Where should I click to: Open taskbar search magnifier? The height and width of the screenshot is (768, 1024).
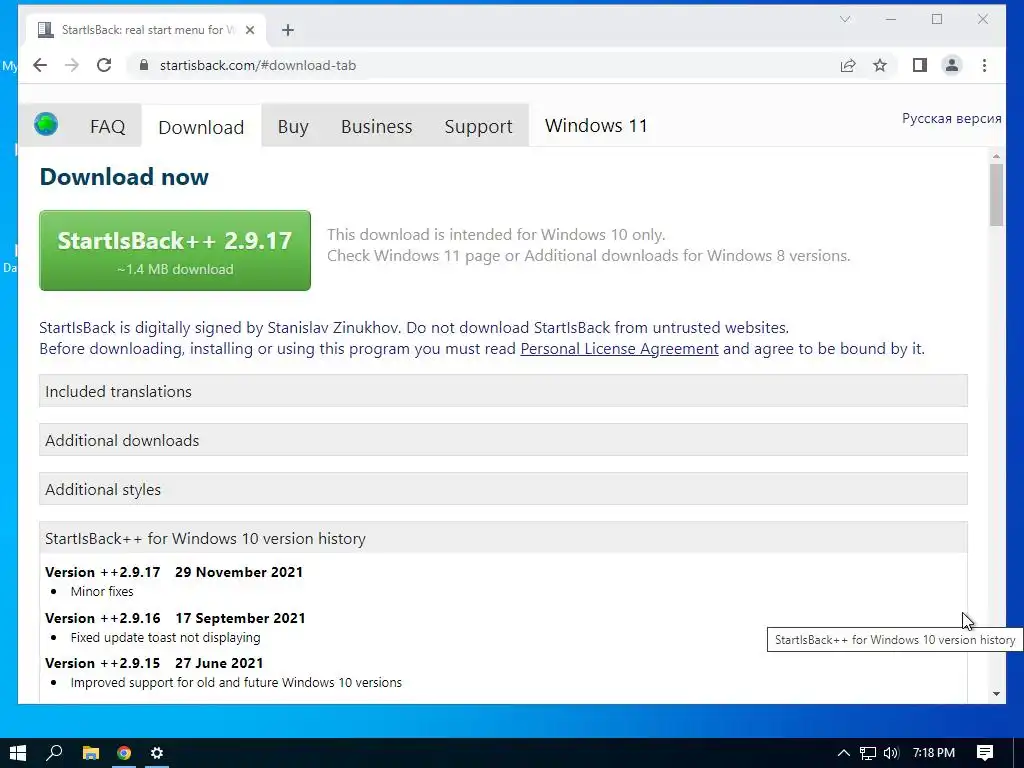[54, 753]
